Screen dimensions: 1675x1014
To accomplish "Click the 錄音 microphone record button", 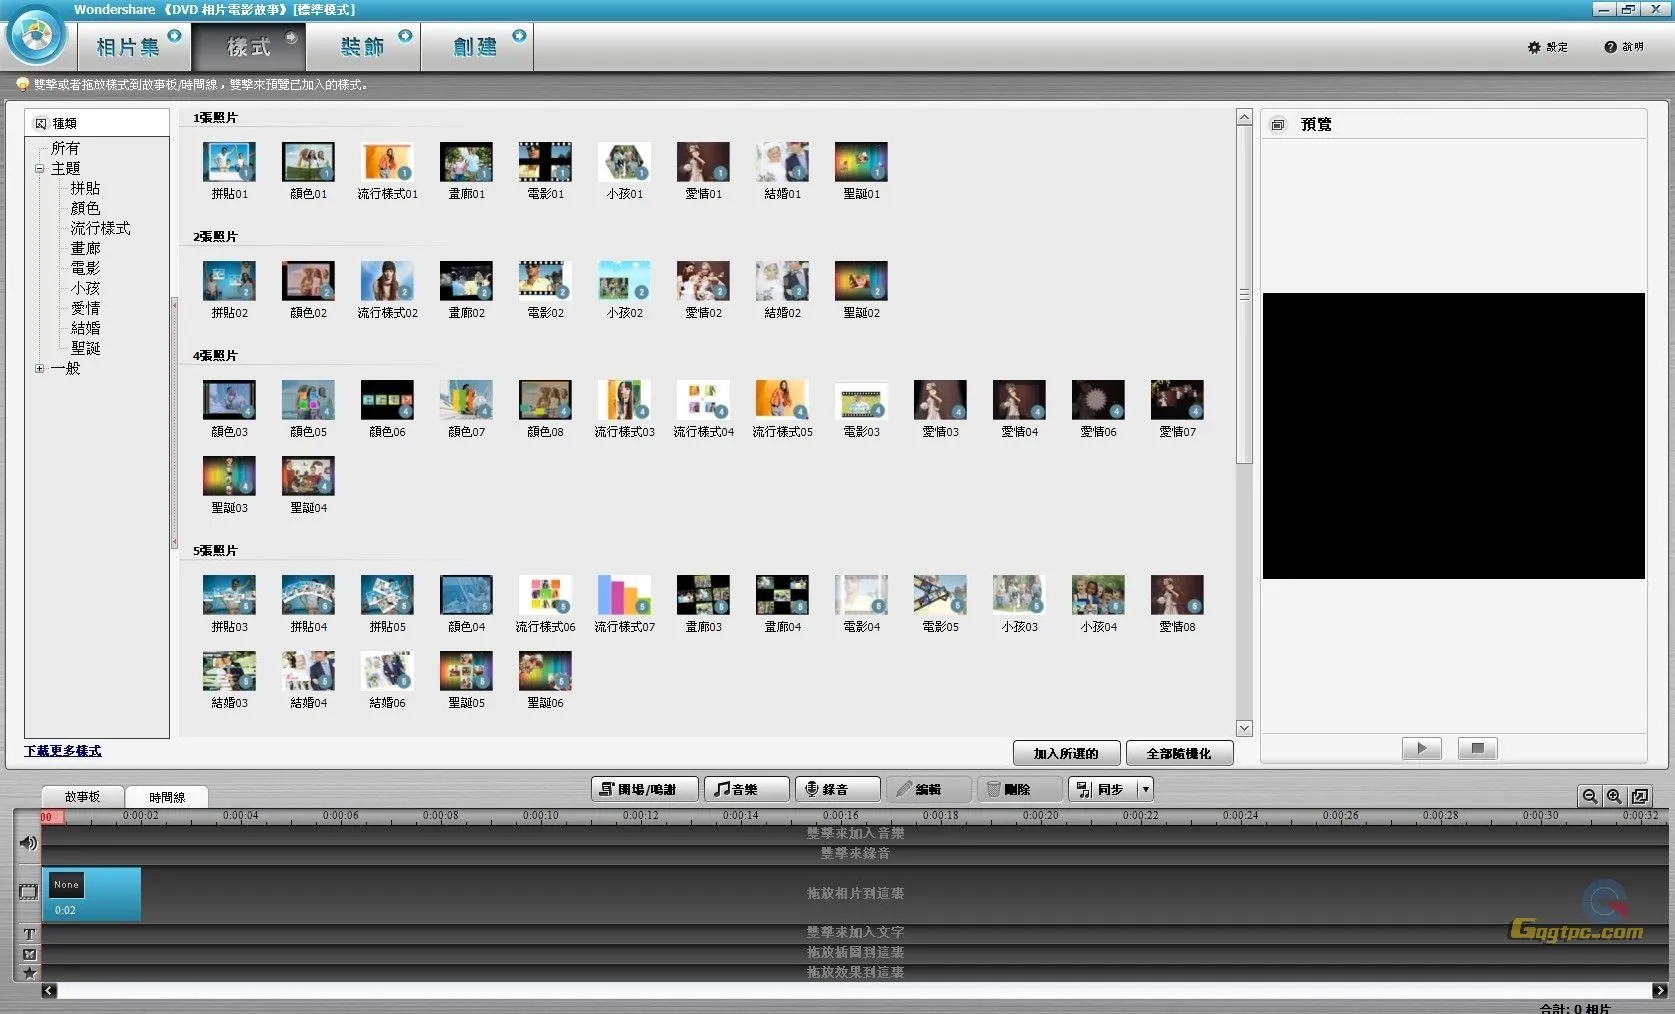I will [x=837, y=789].
